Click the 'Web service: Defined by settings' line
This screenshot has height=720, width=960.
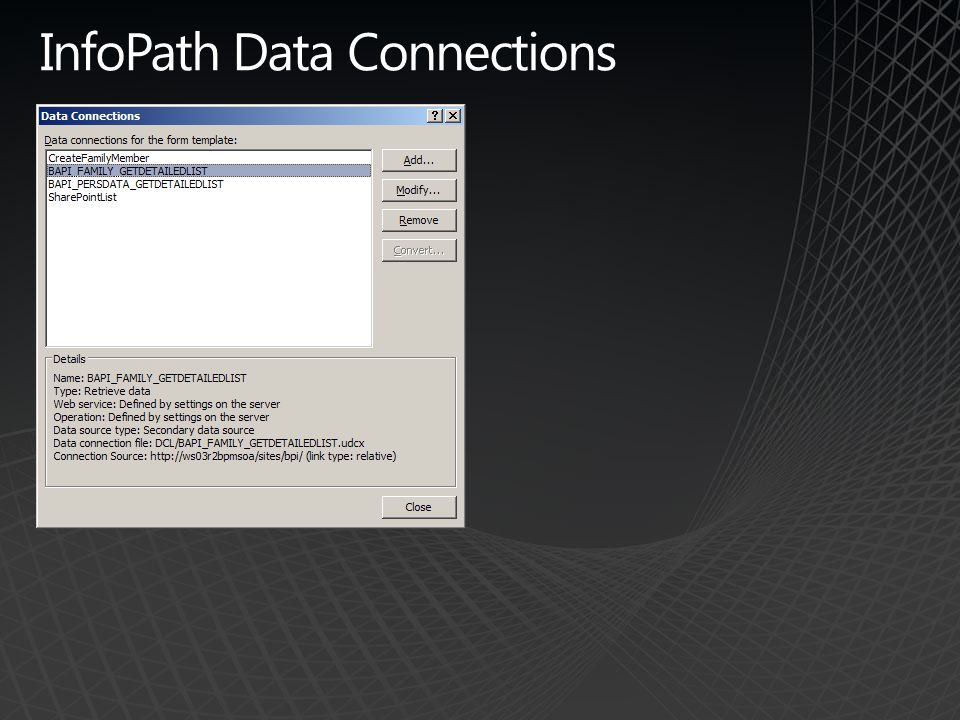[x=167, y=404]
